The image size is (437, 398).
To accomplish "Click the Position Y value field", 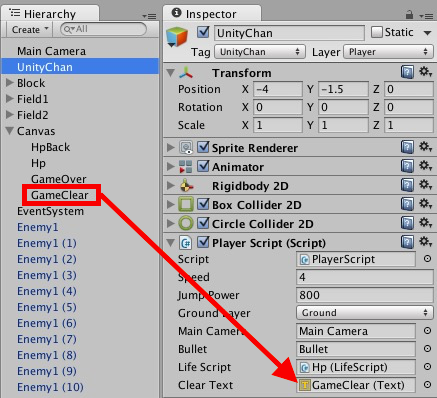I will 343,89.
